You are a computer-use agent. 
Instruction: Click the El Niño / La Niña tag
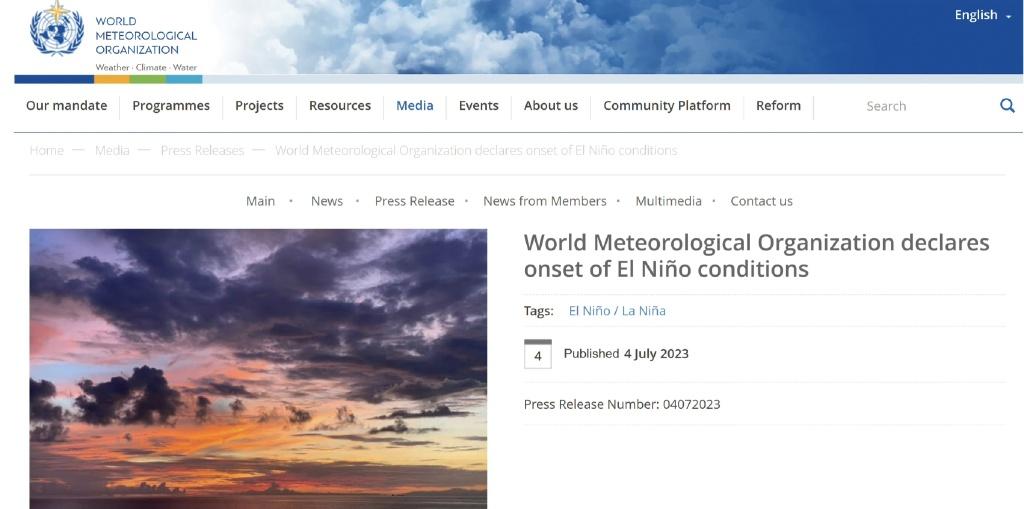pos(617,311)
